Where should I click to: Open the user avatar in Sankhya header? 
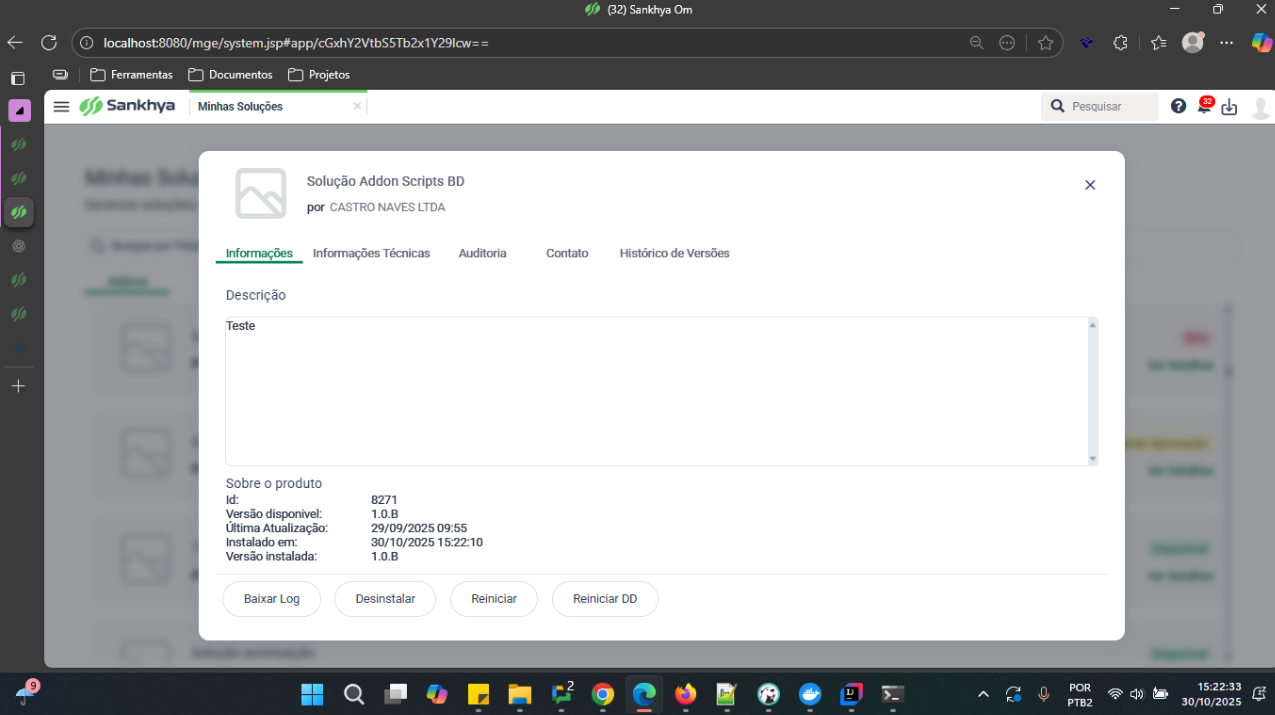(1260, 107)
